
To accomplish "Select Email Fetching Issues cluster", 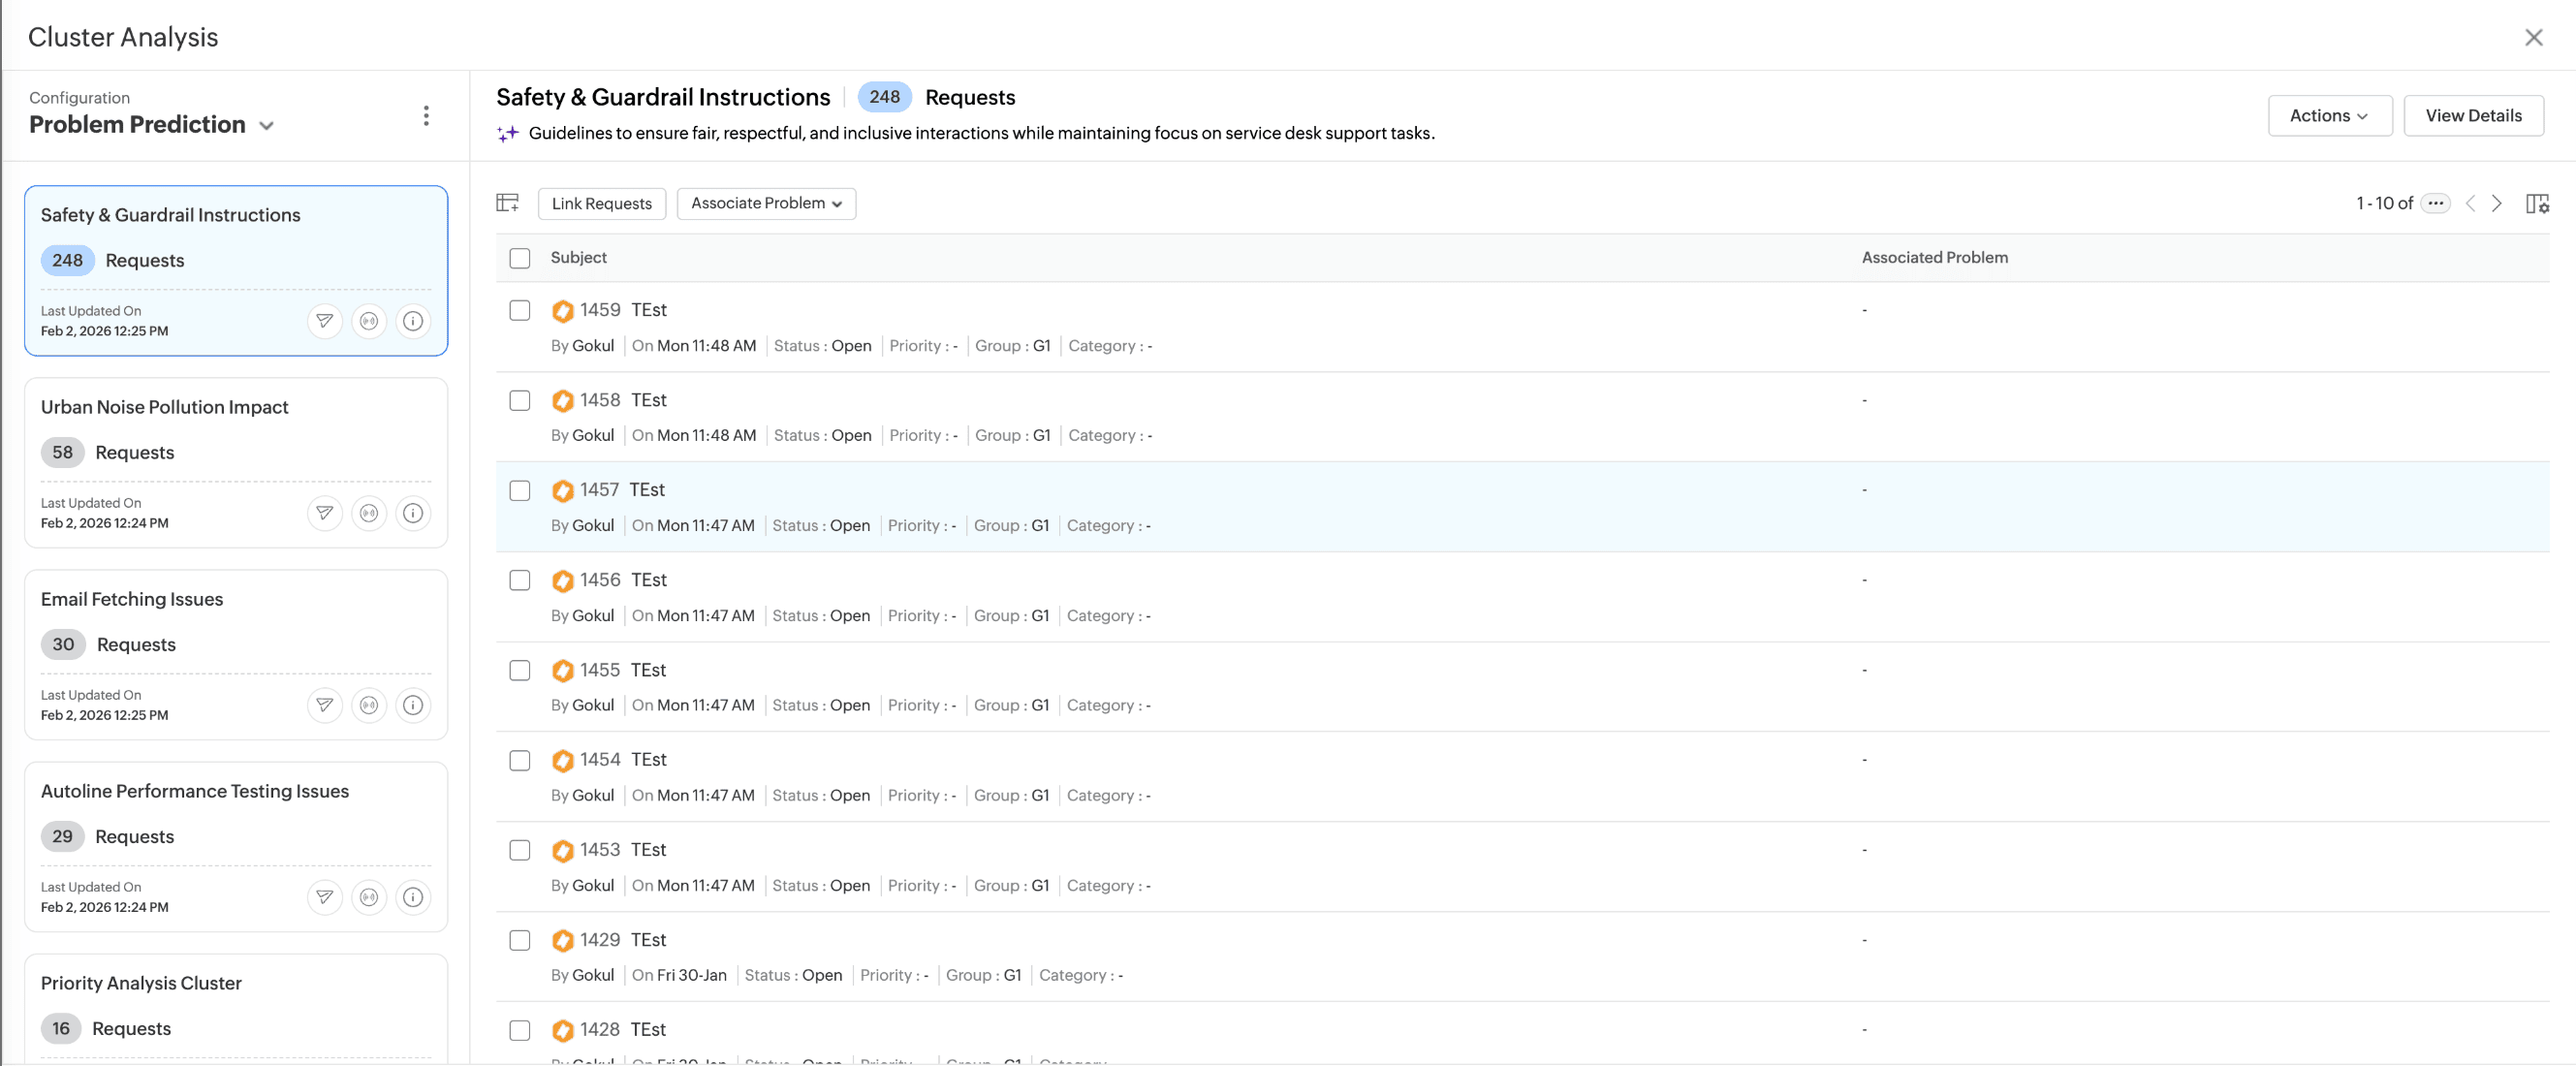I will click(132, 599).
